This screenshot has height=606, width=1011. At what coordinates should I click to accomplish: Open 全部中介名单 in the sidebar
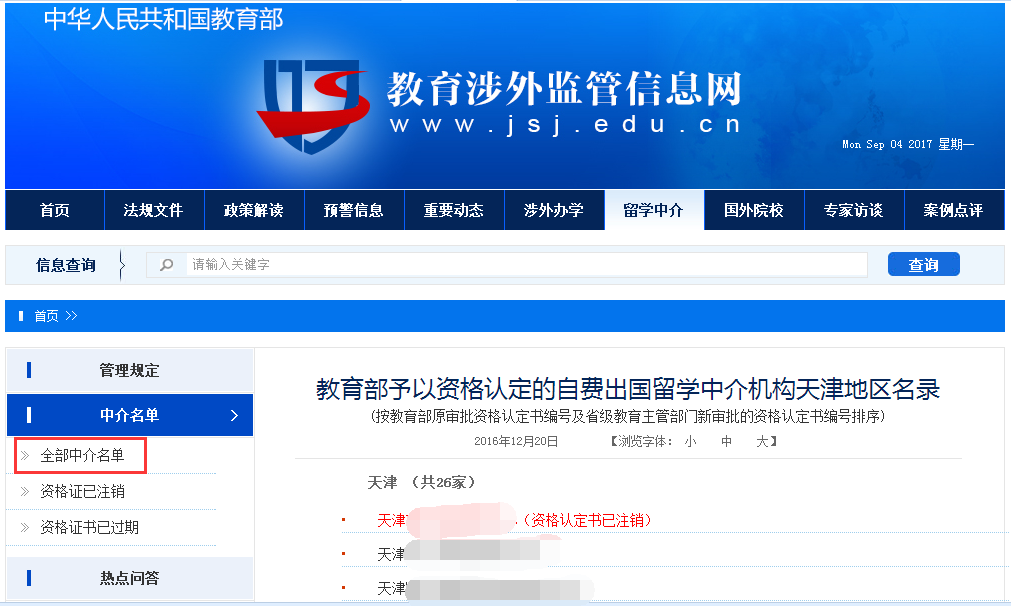pyautogui.click(x=82, y=456)
